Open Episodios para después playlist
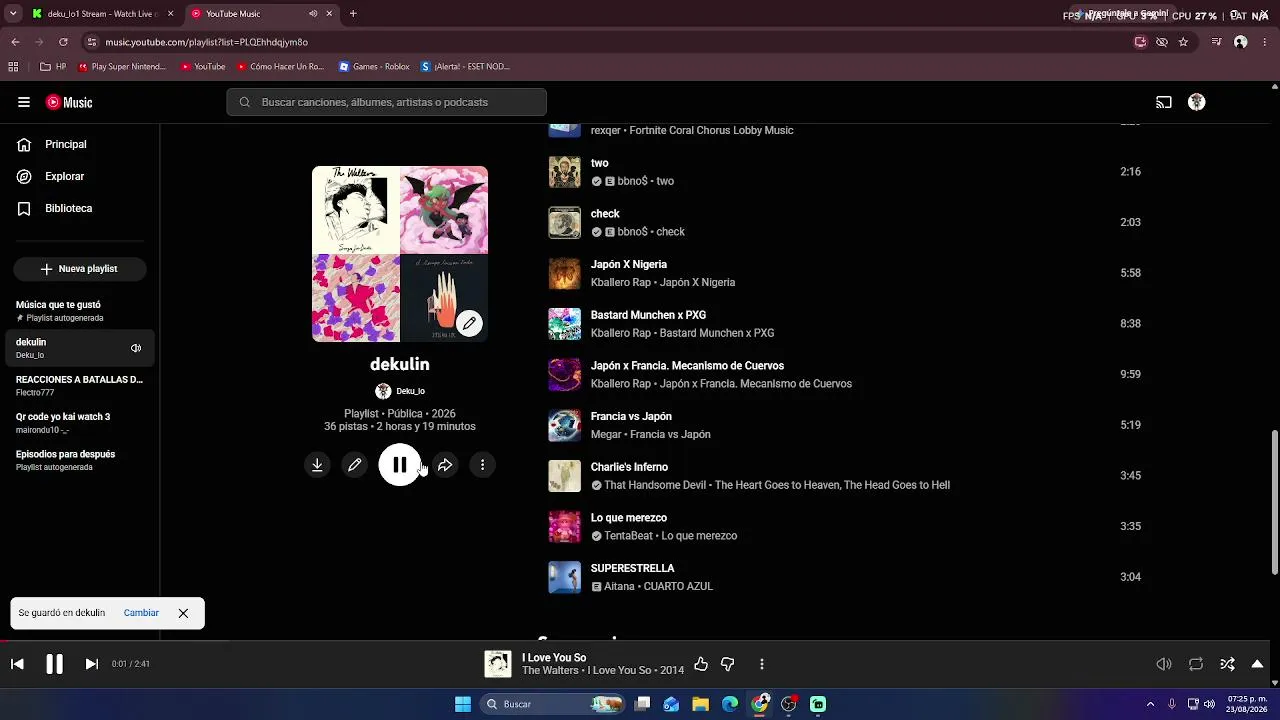Image resolution: width=1280 pixels, height=720 pixels. 80,460
